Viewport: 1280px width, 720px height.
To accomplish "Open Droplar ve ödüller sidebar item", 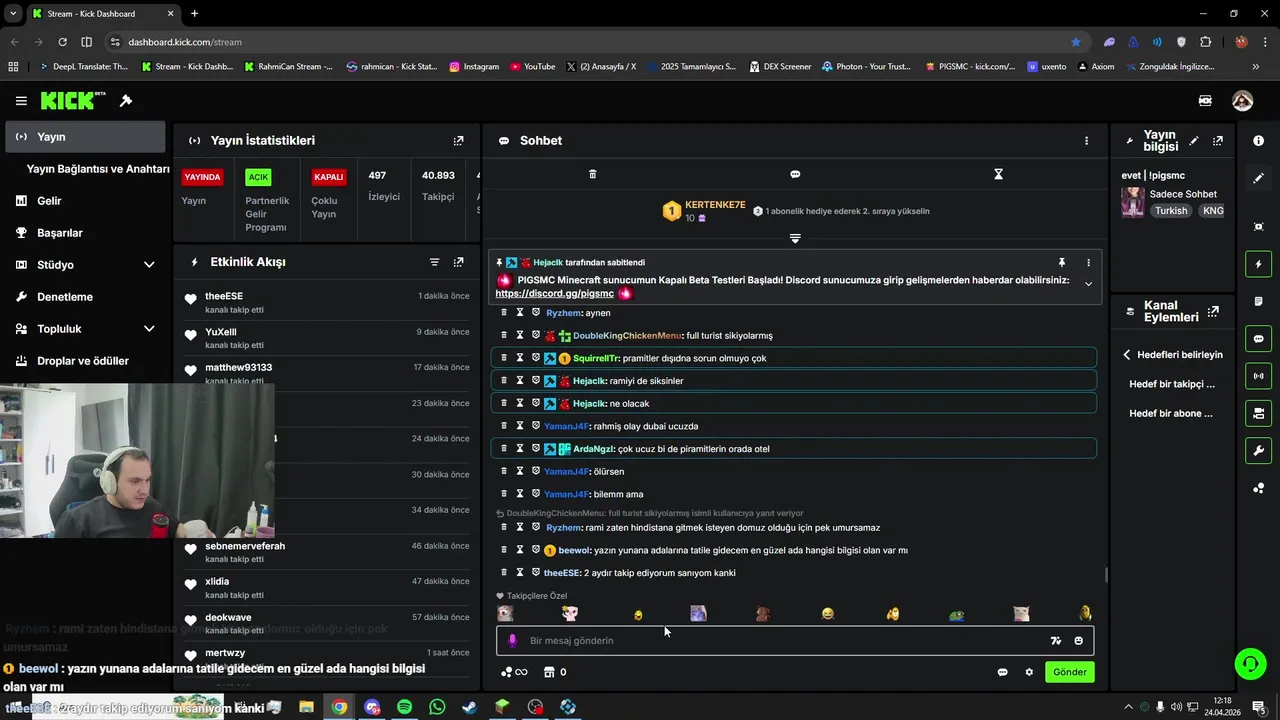I will [85, 361].
